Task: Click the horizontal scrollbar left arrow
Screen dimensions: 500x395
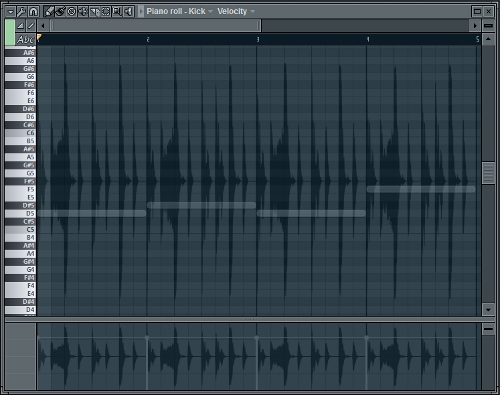Action: pos(43,25)
